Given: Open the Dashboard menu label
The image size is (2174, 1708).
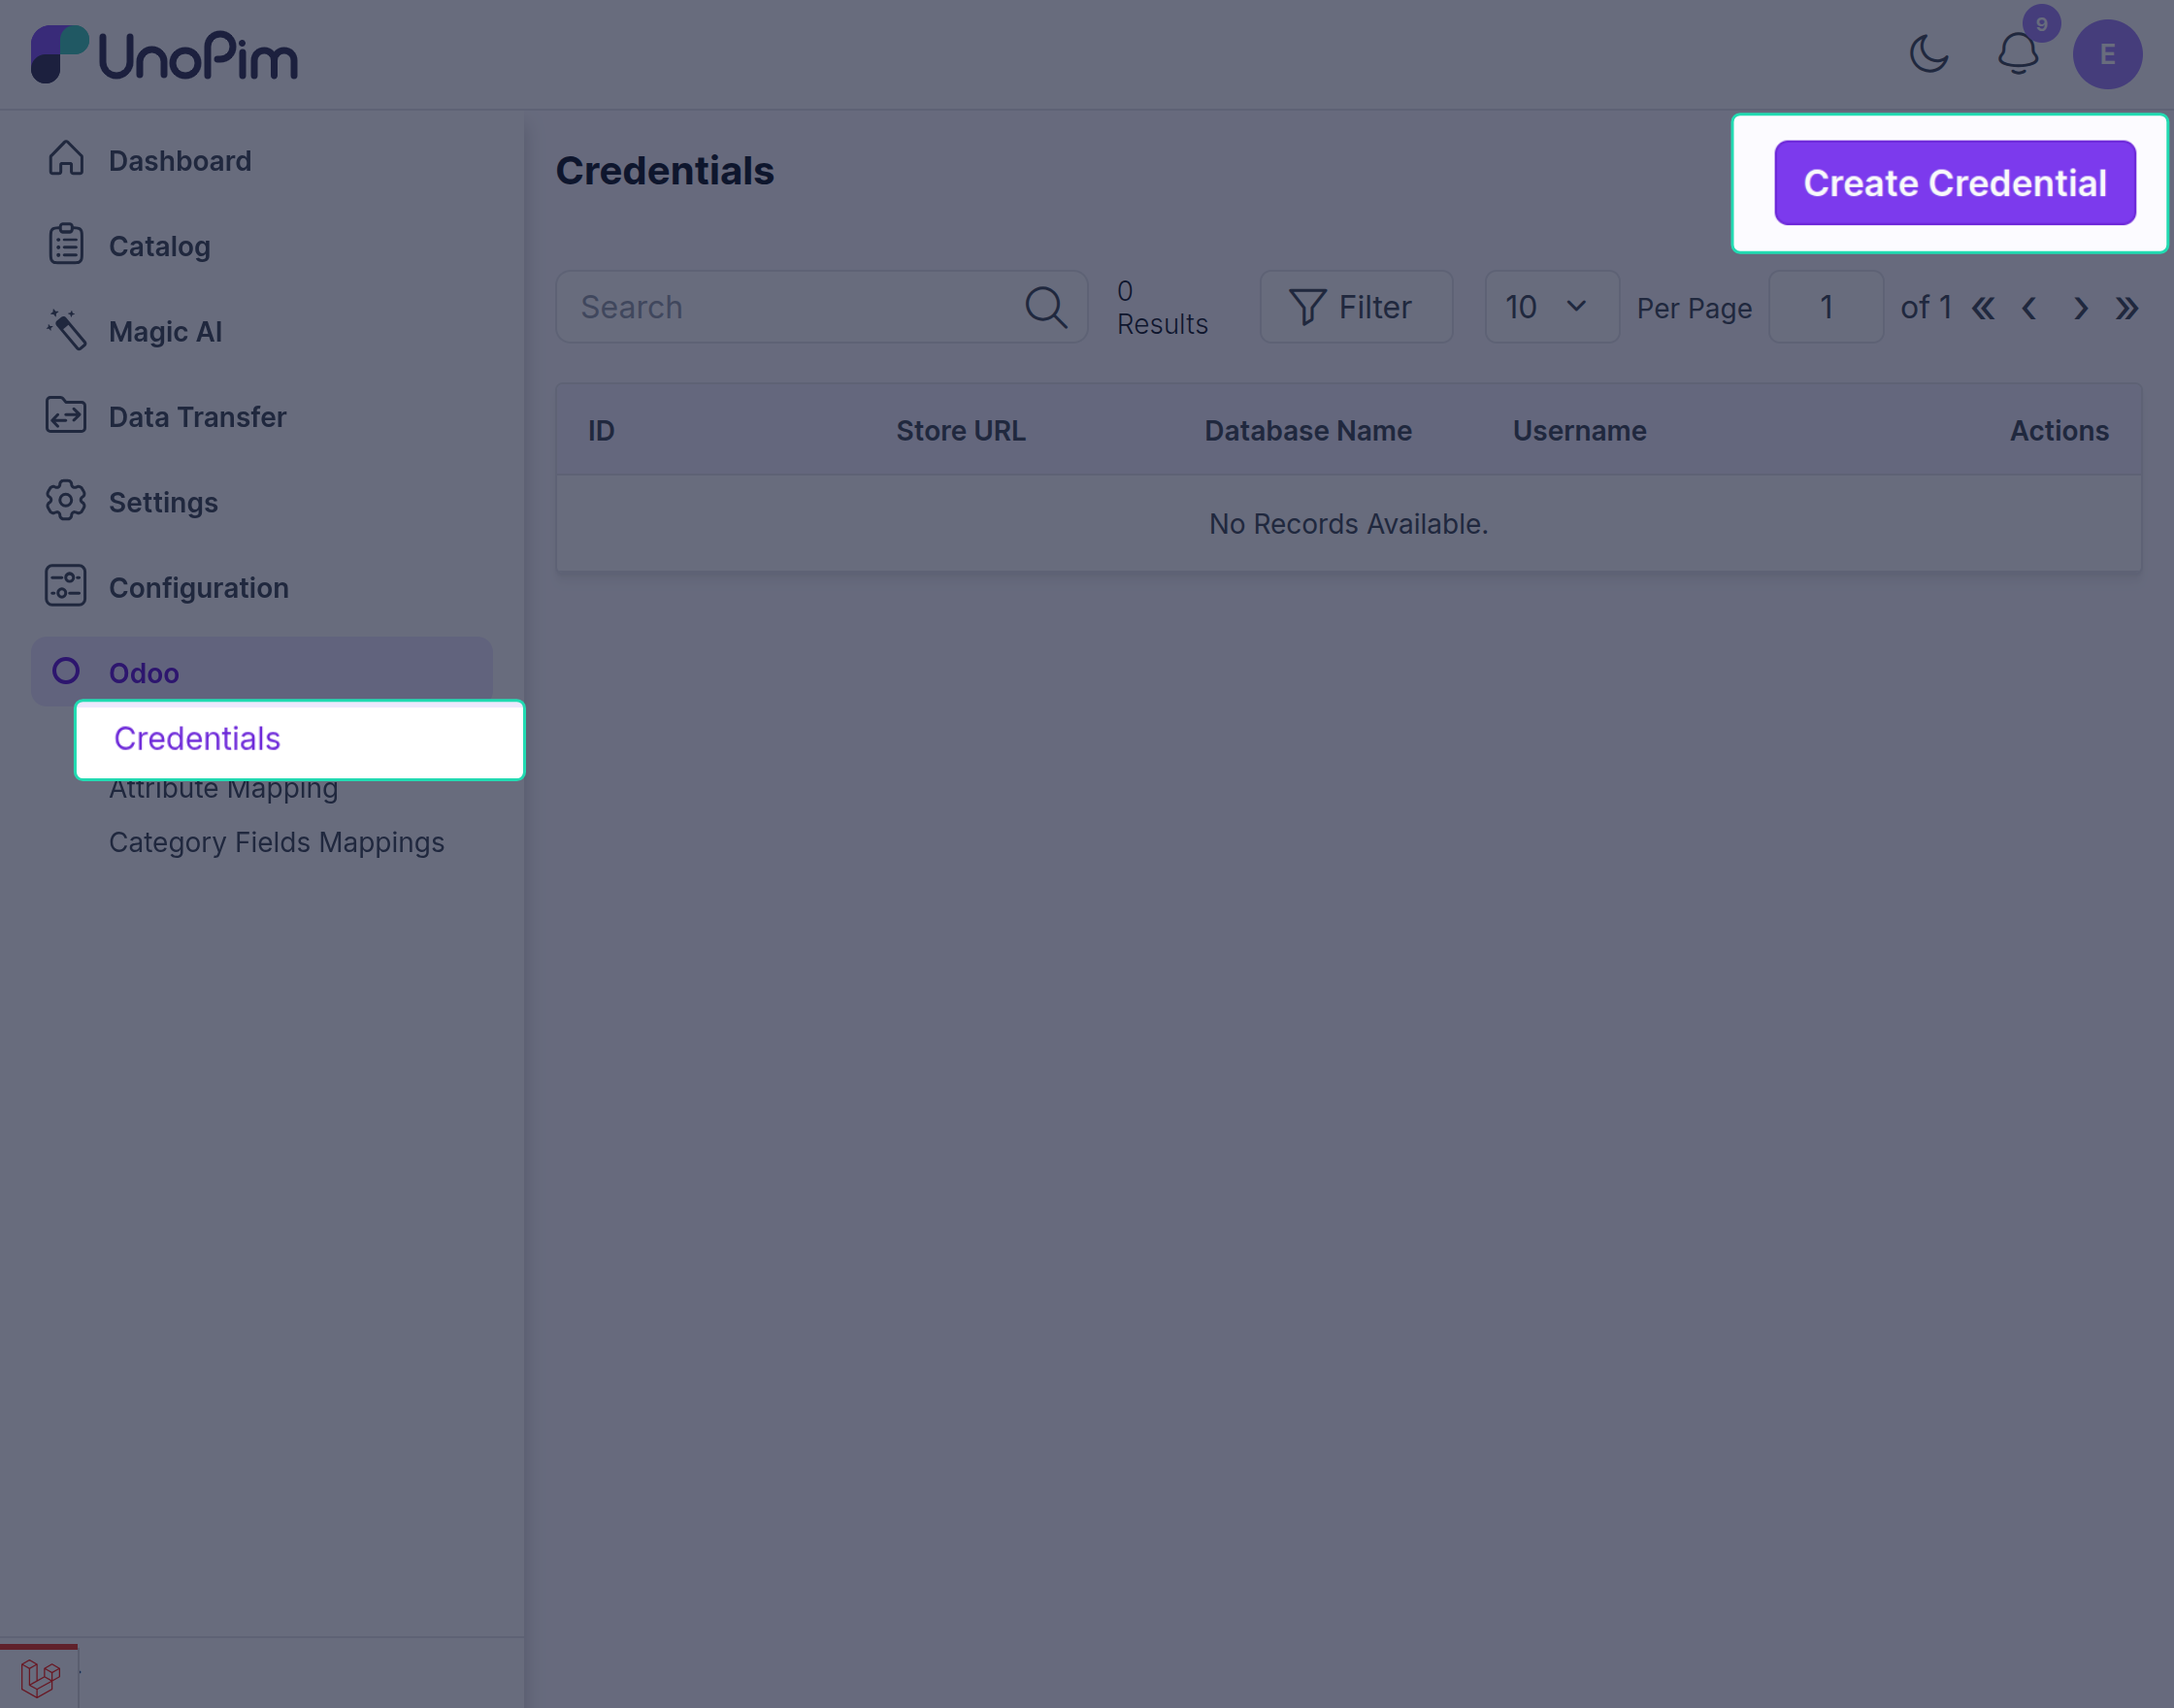Looking at the screenshot, I should (180, 160).
